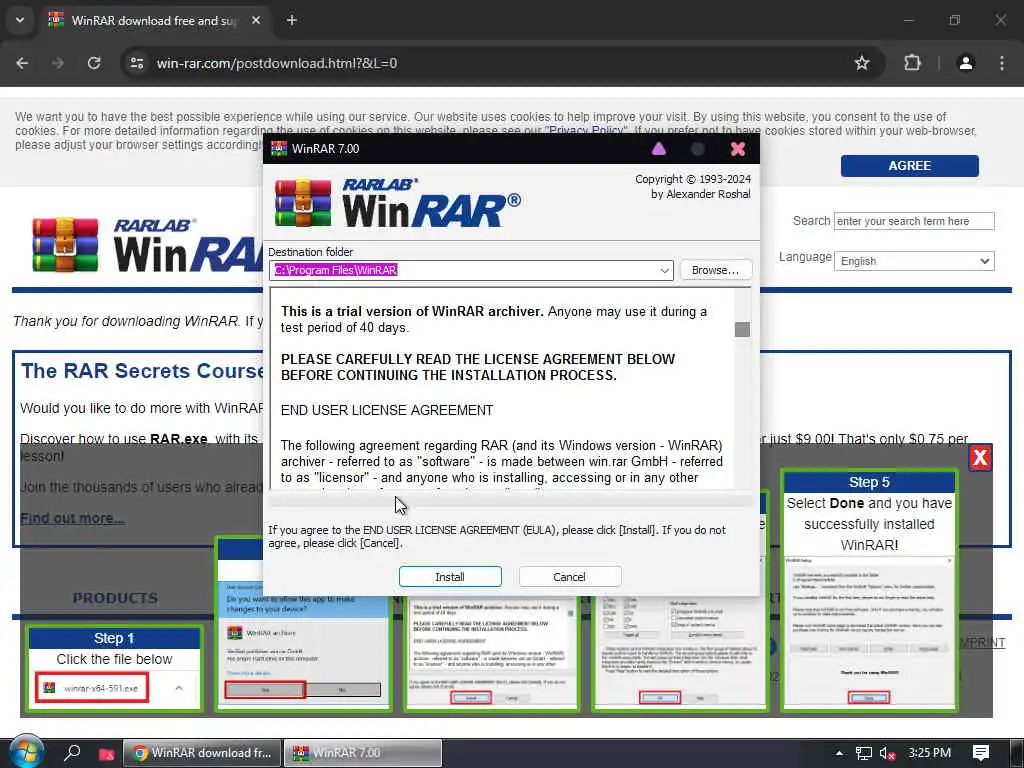Screen dimensions: 1024x768
Task: Open the Chrome three-dot menu
Action: [1002, 63]
